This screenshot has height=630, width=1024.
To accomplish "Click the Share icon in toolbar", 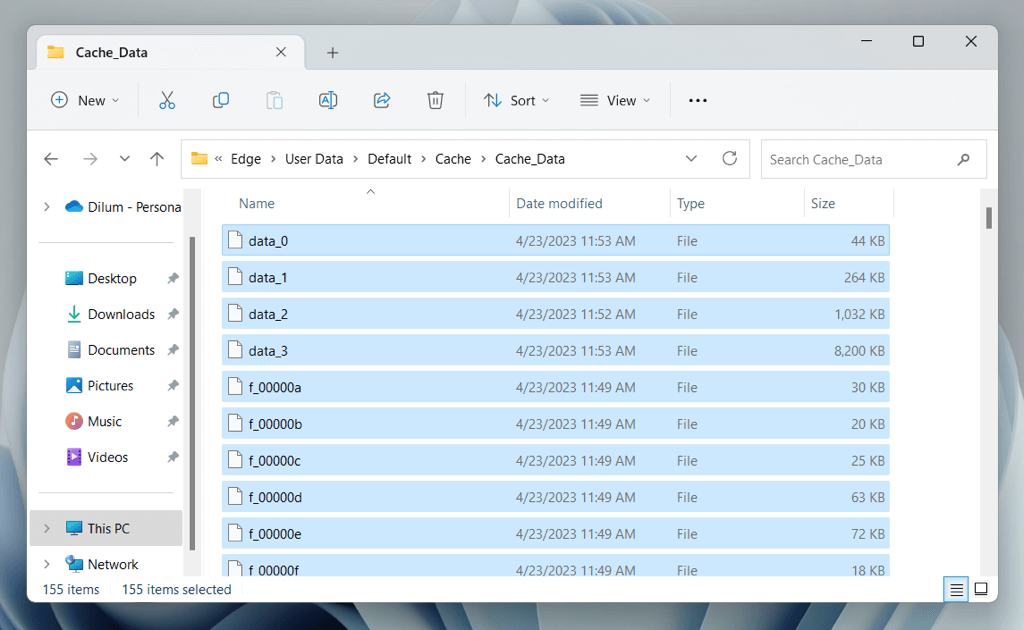I will pos(381,100).
